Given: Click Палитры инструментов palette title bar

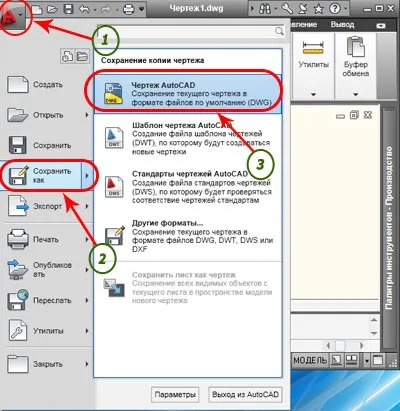Looking at the screenshot, I should tap(388, 228).
